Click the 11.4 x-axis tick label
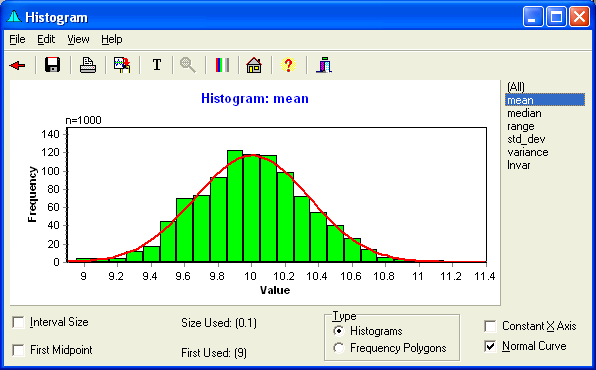The width and height of the screenshot is (596, 370). [x=485, y=276]
